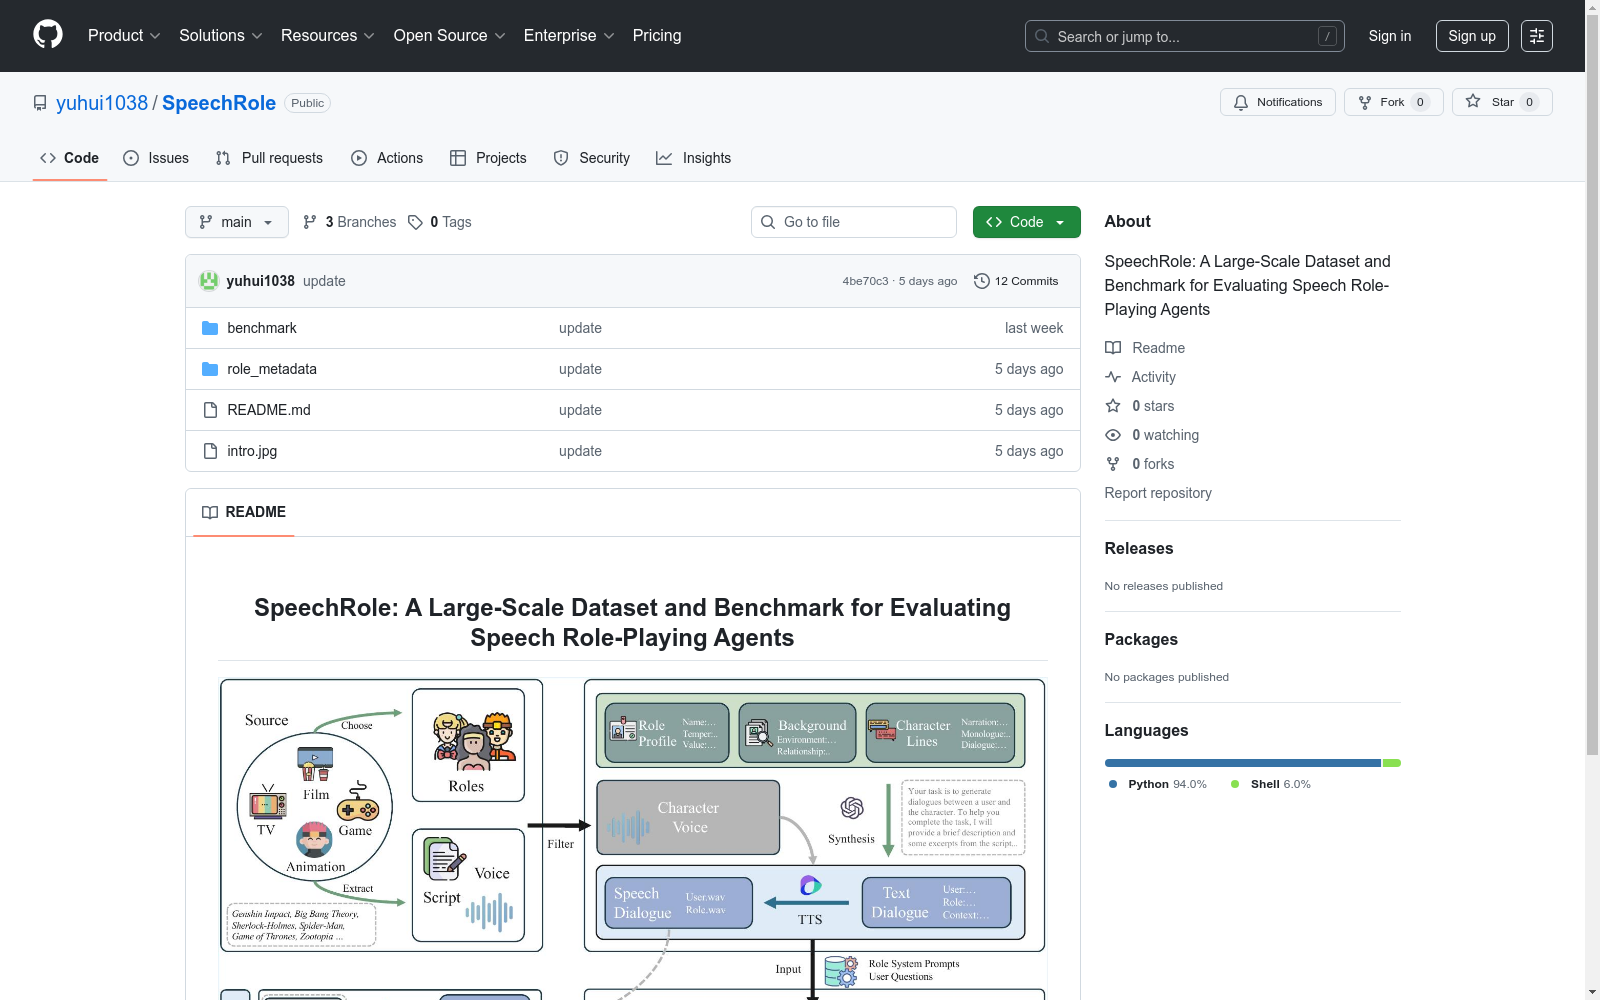
Task: Expand the Open Source menu
Action: point(450,36)
